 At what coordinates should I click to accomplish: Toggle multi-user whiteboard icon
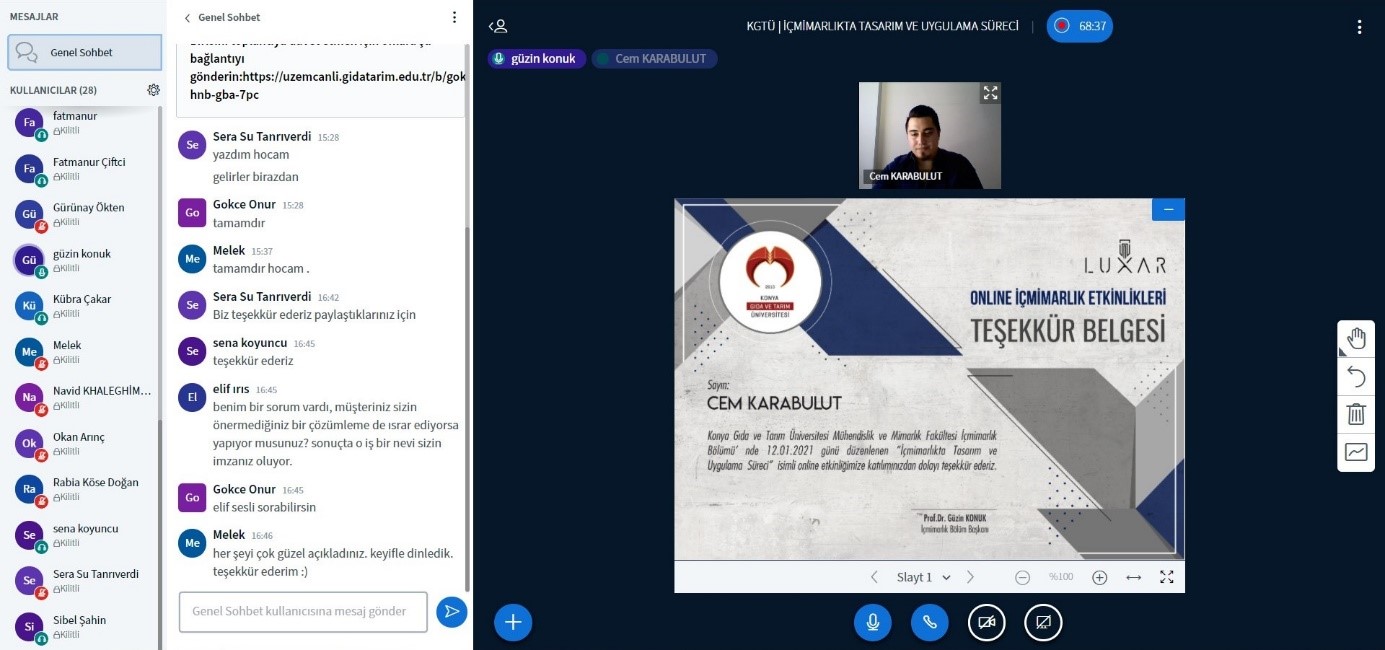pos(1356,451)
